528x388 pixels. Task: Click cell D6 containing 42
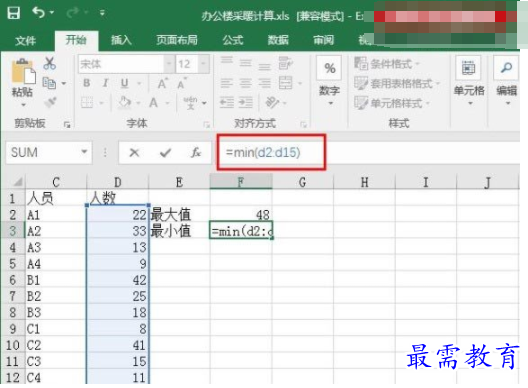pyautogui.click(x=118, y=280)
